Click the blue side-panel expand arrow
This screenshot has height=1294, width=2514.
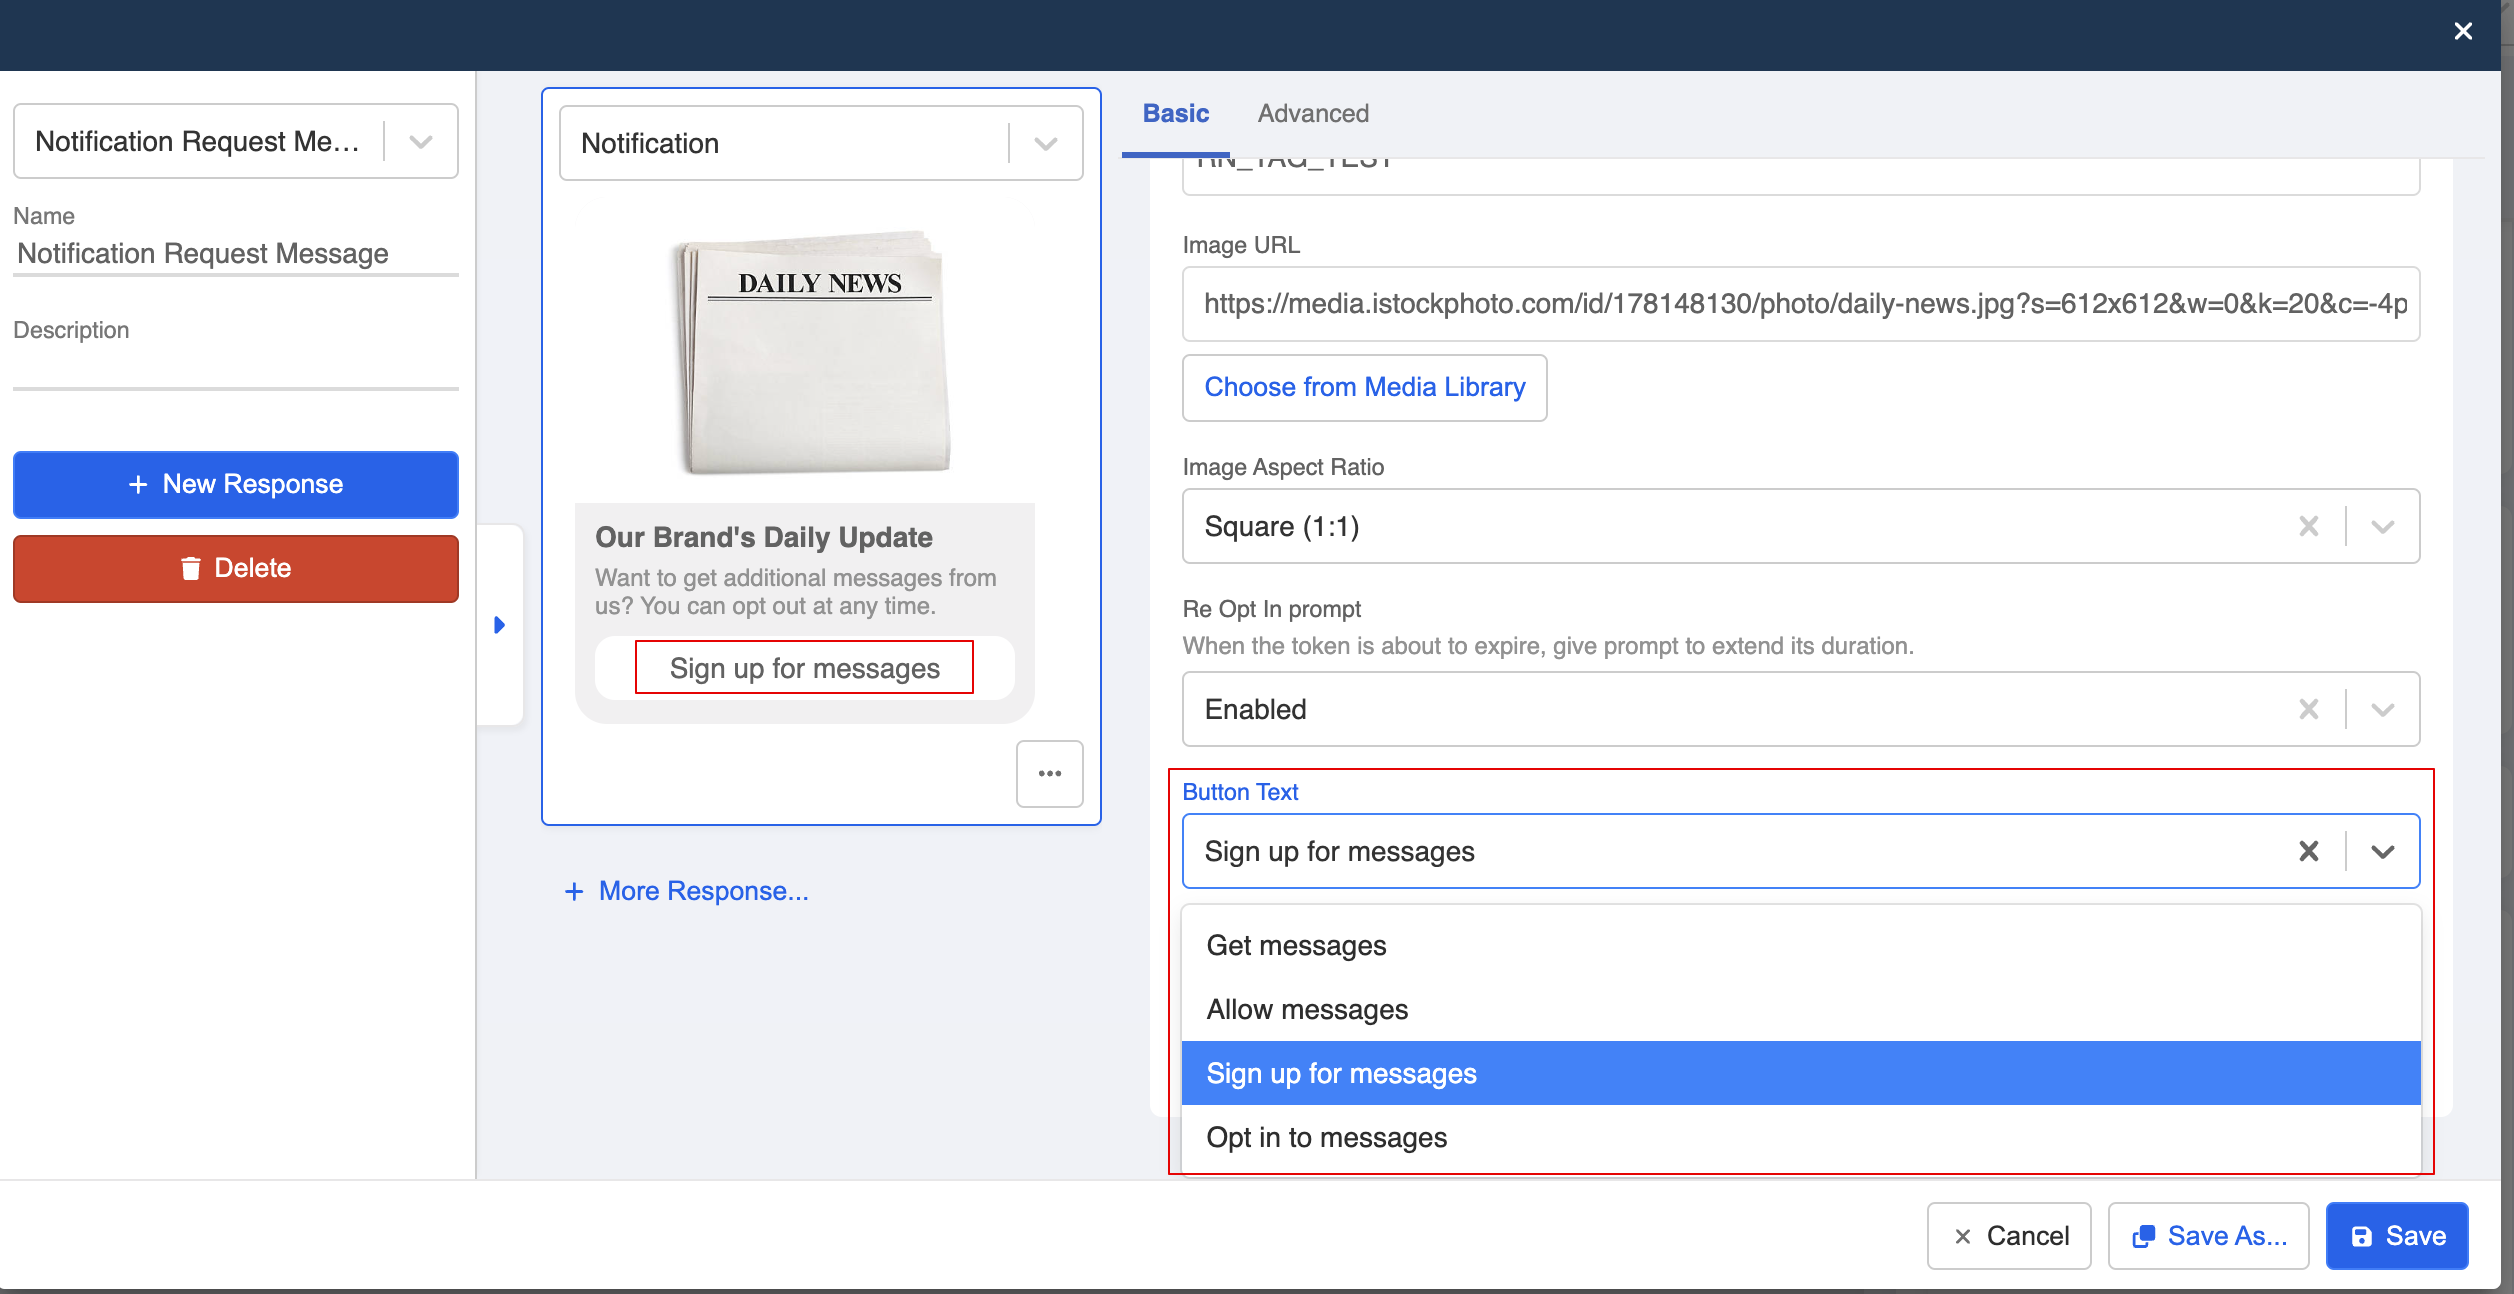[x=500, y=625]
